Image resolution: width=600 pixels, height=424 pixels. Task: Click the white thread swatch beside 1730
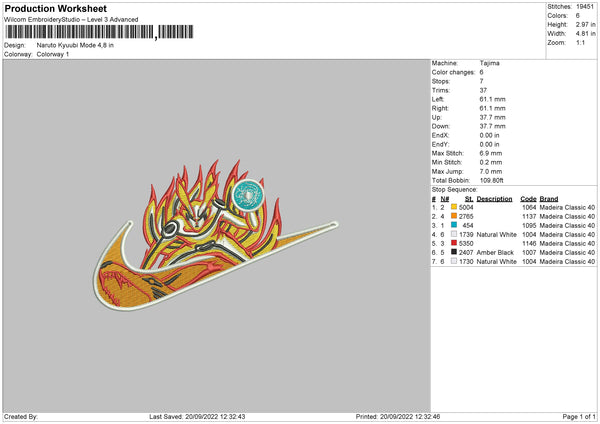(454, 261)
